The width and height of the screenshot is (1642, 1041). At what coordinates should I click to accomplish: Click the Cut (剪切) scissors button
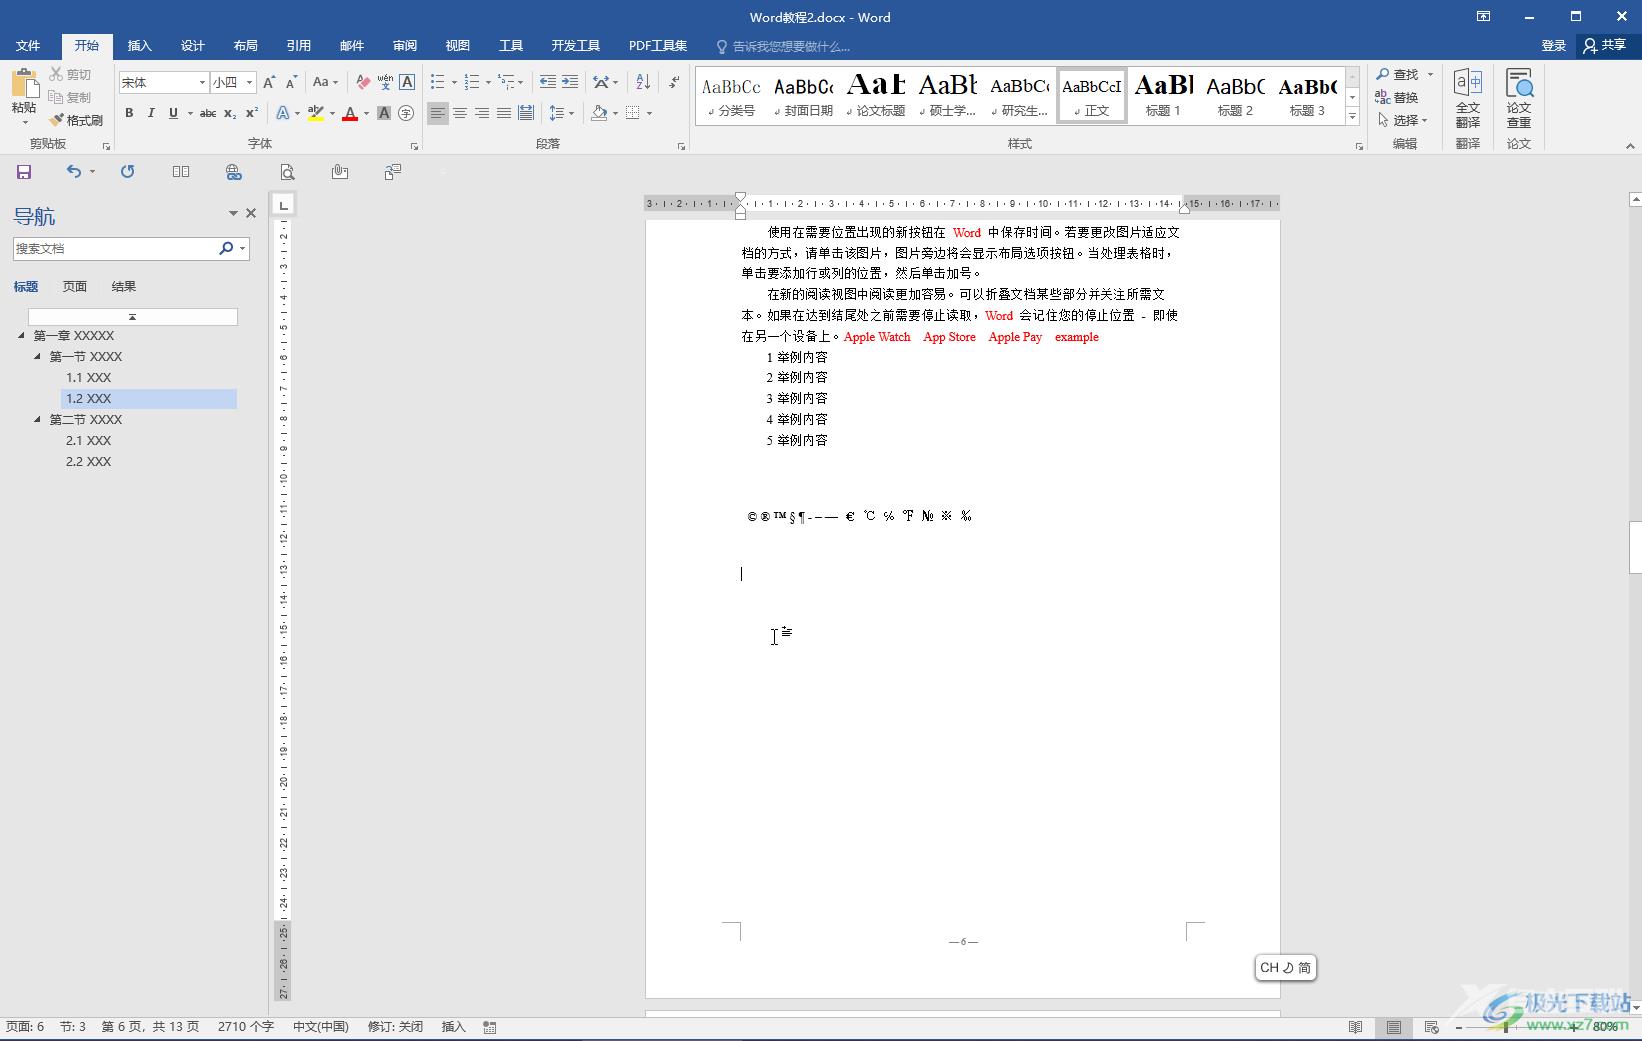70,74
